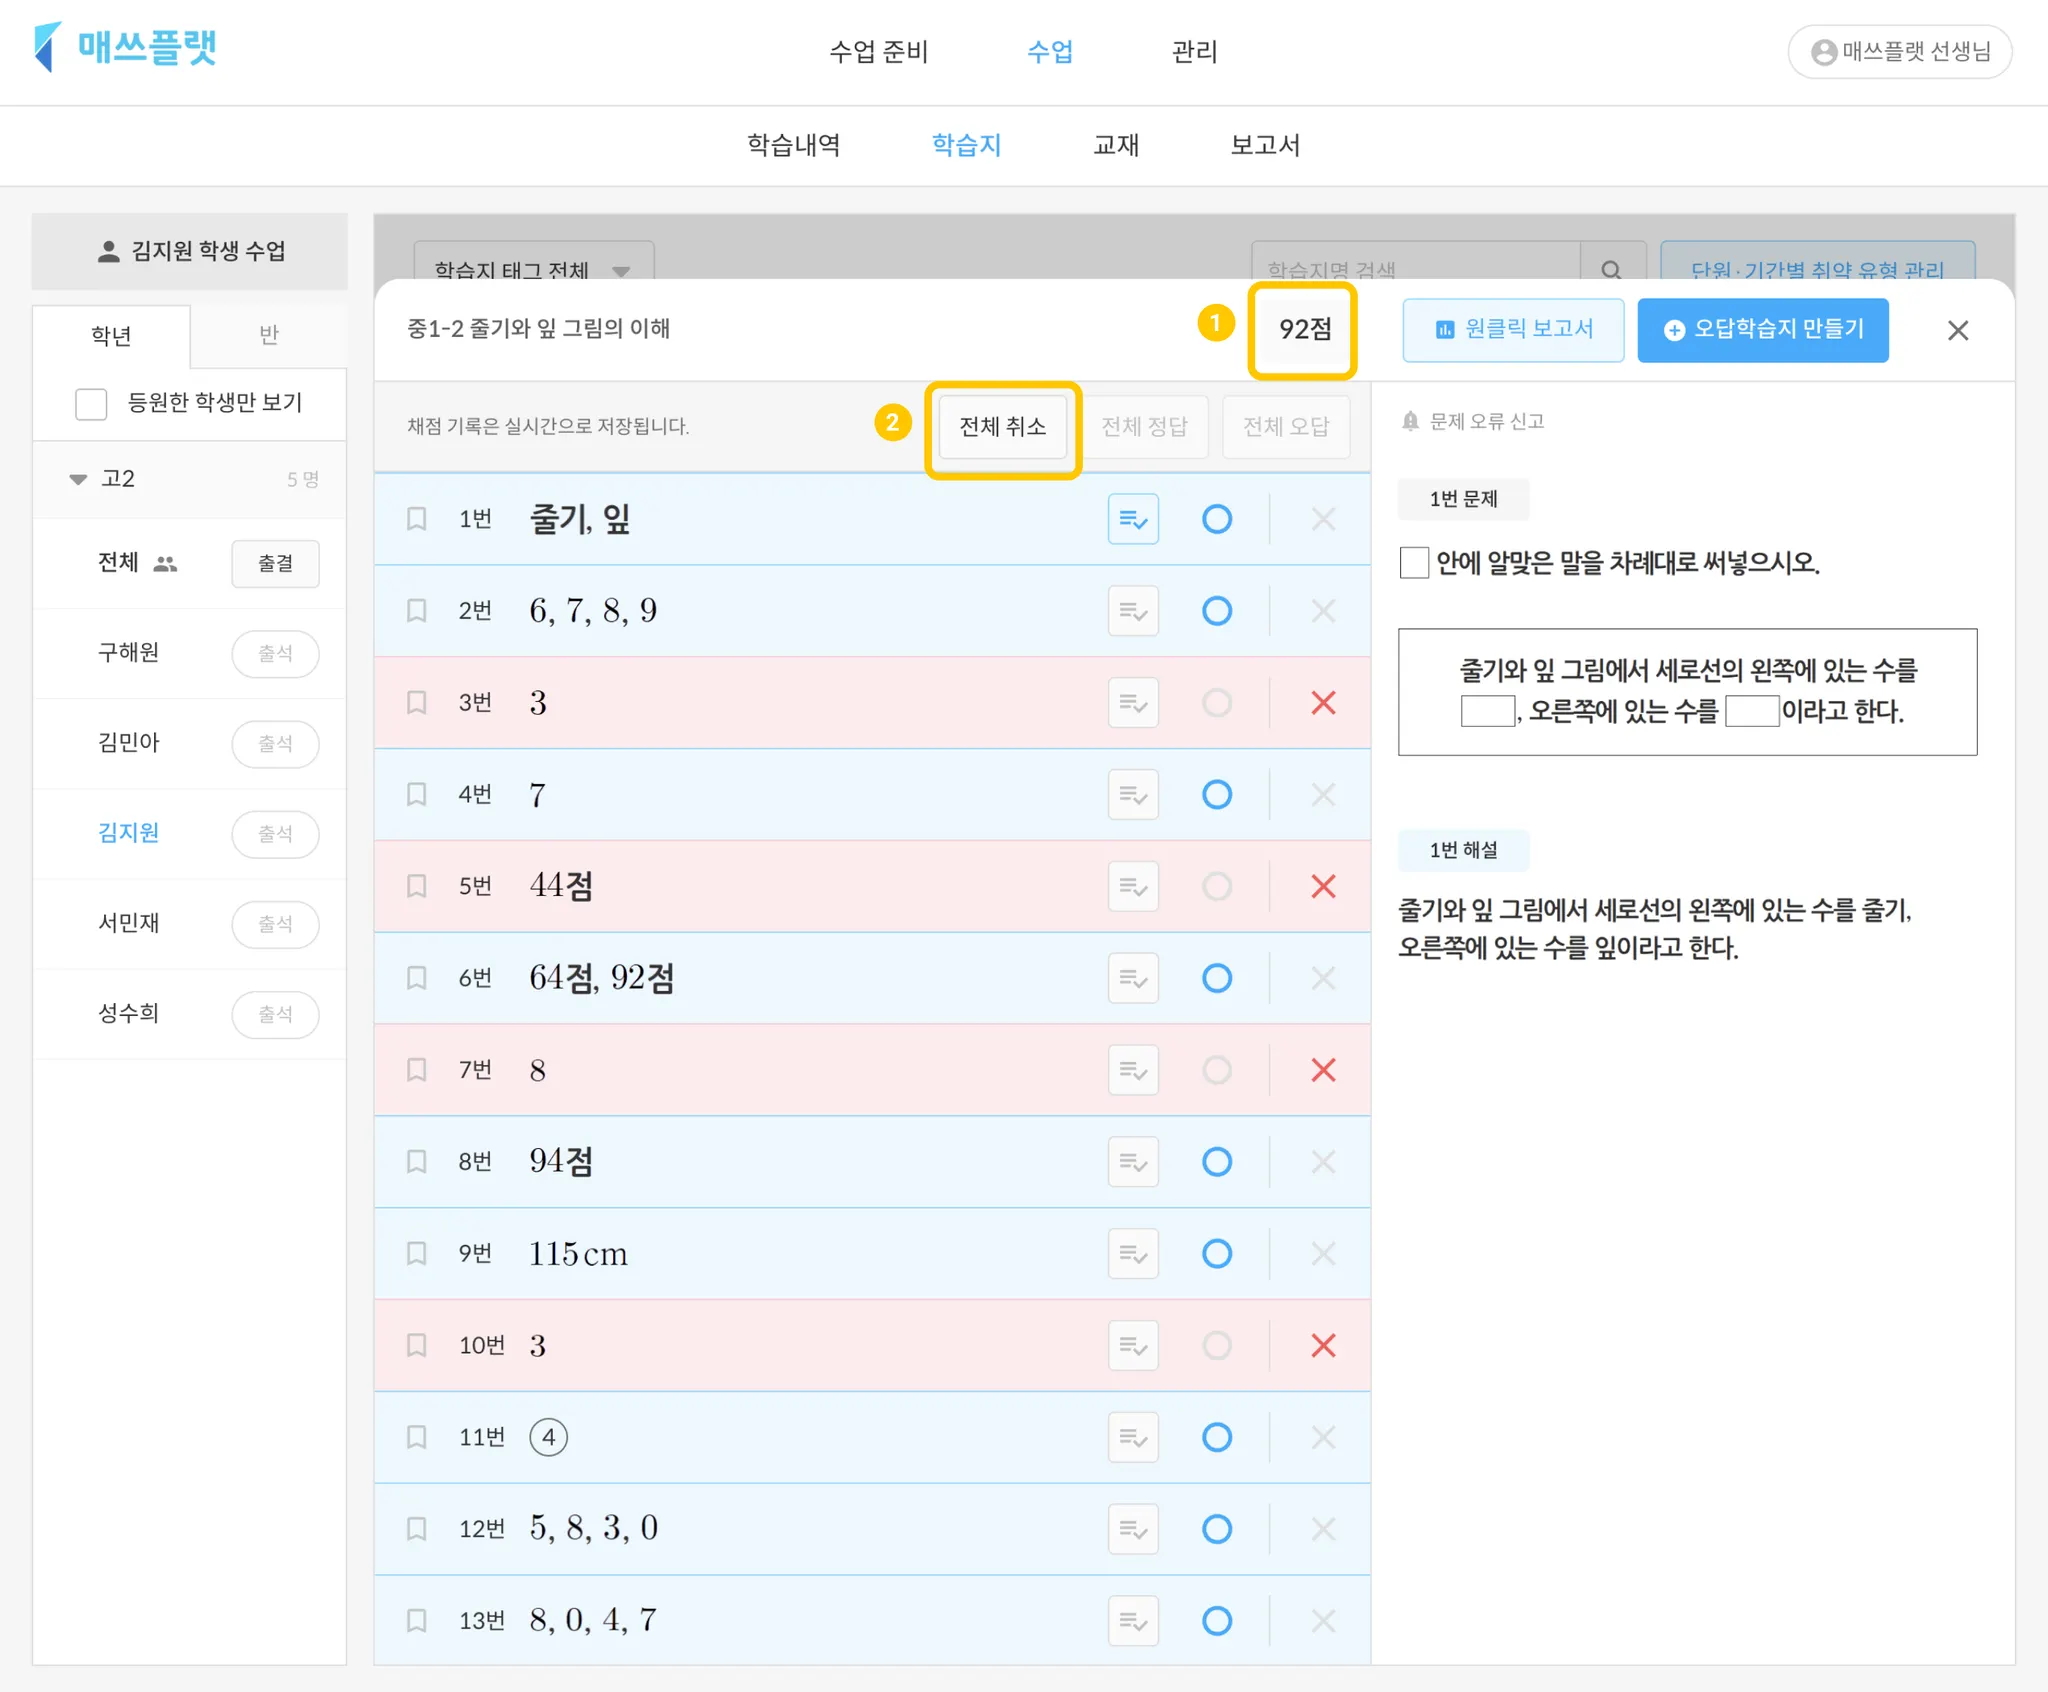Click 매쓰플랫 선생님 profile icon
Image resolution: width=2048 pixels, height=1692 pixels.
1823,52
